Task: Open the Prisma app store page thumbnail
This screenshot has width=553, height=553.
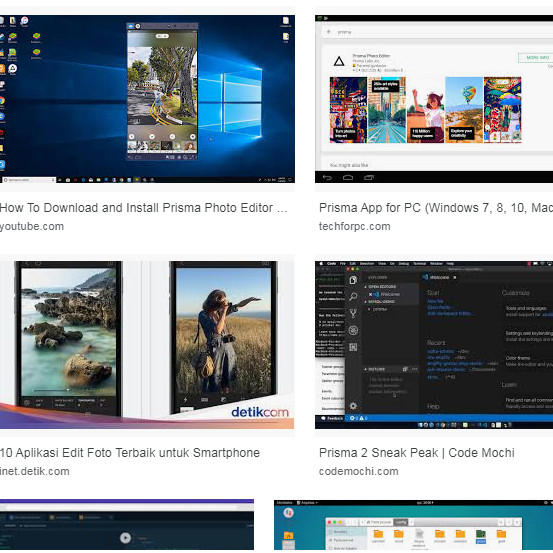Action: [x=434, y=99]
